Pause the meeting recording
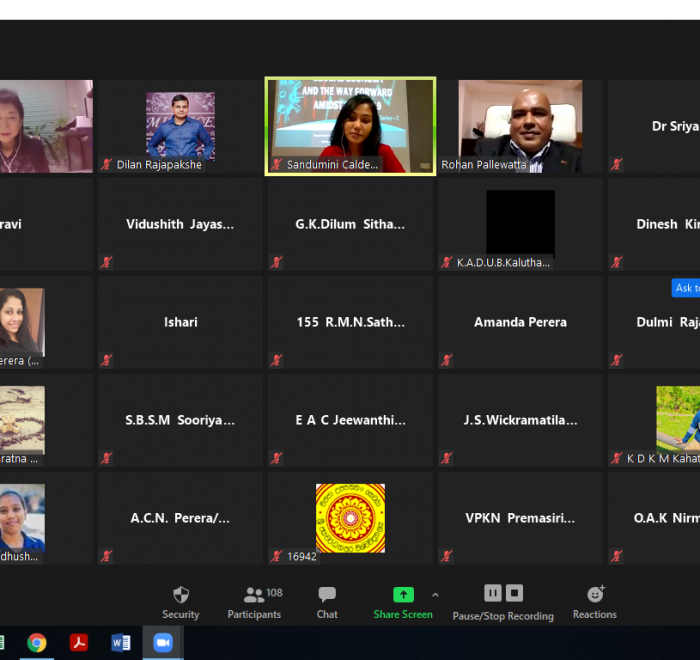Screen dimensions: 700x660 coord(492,593)
